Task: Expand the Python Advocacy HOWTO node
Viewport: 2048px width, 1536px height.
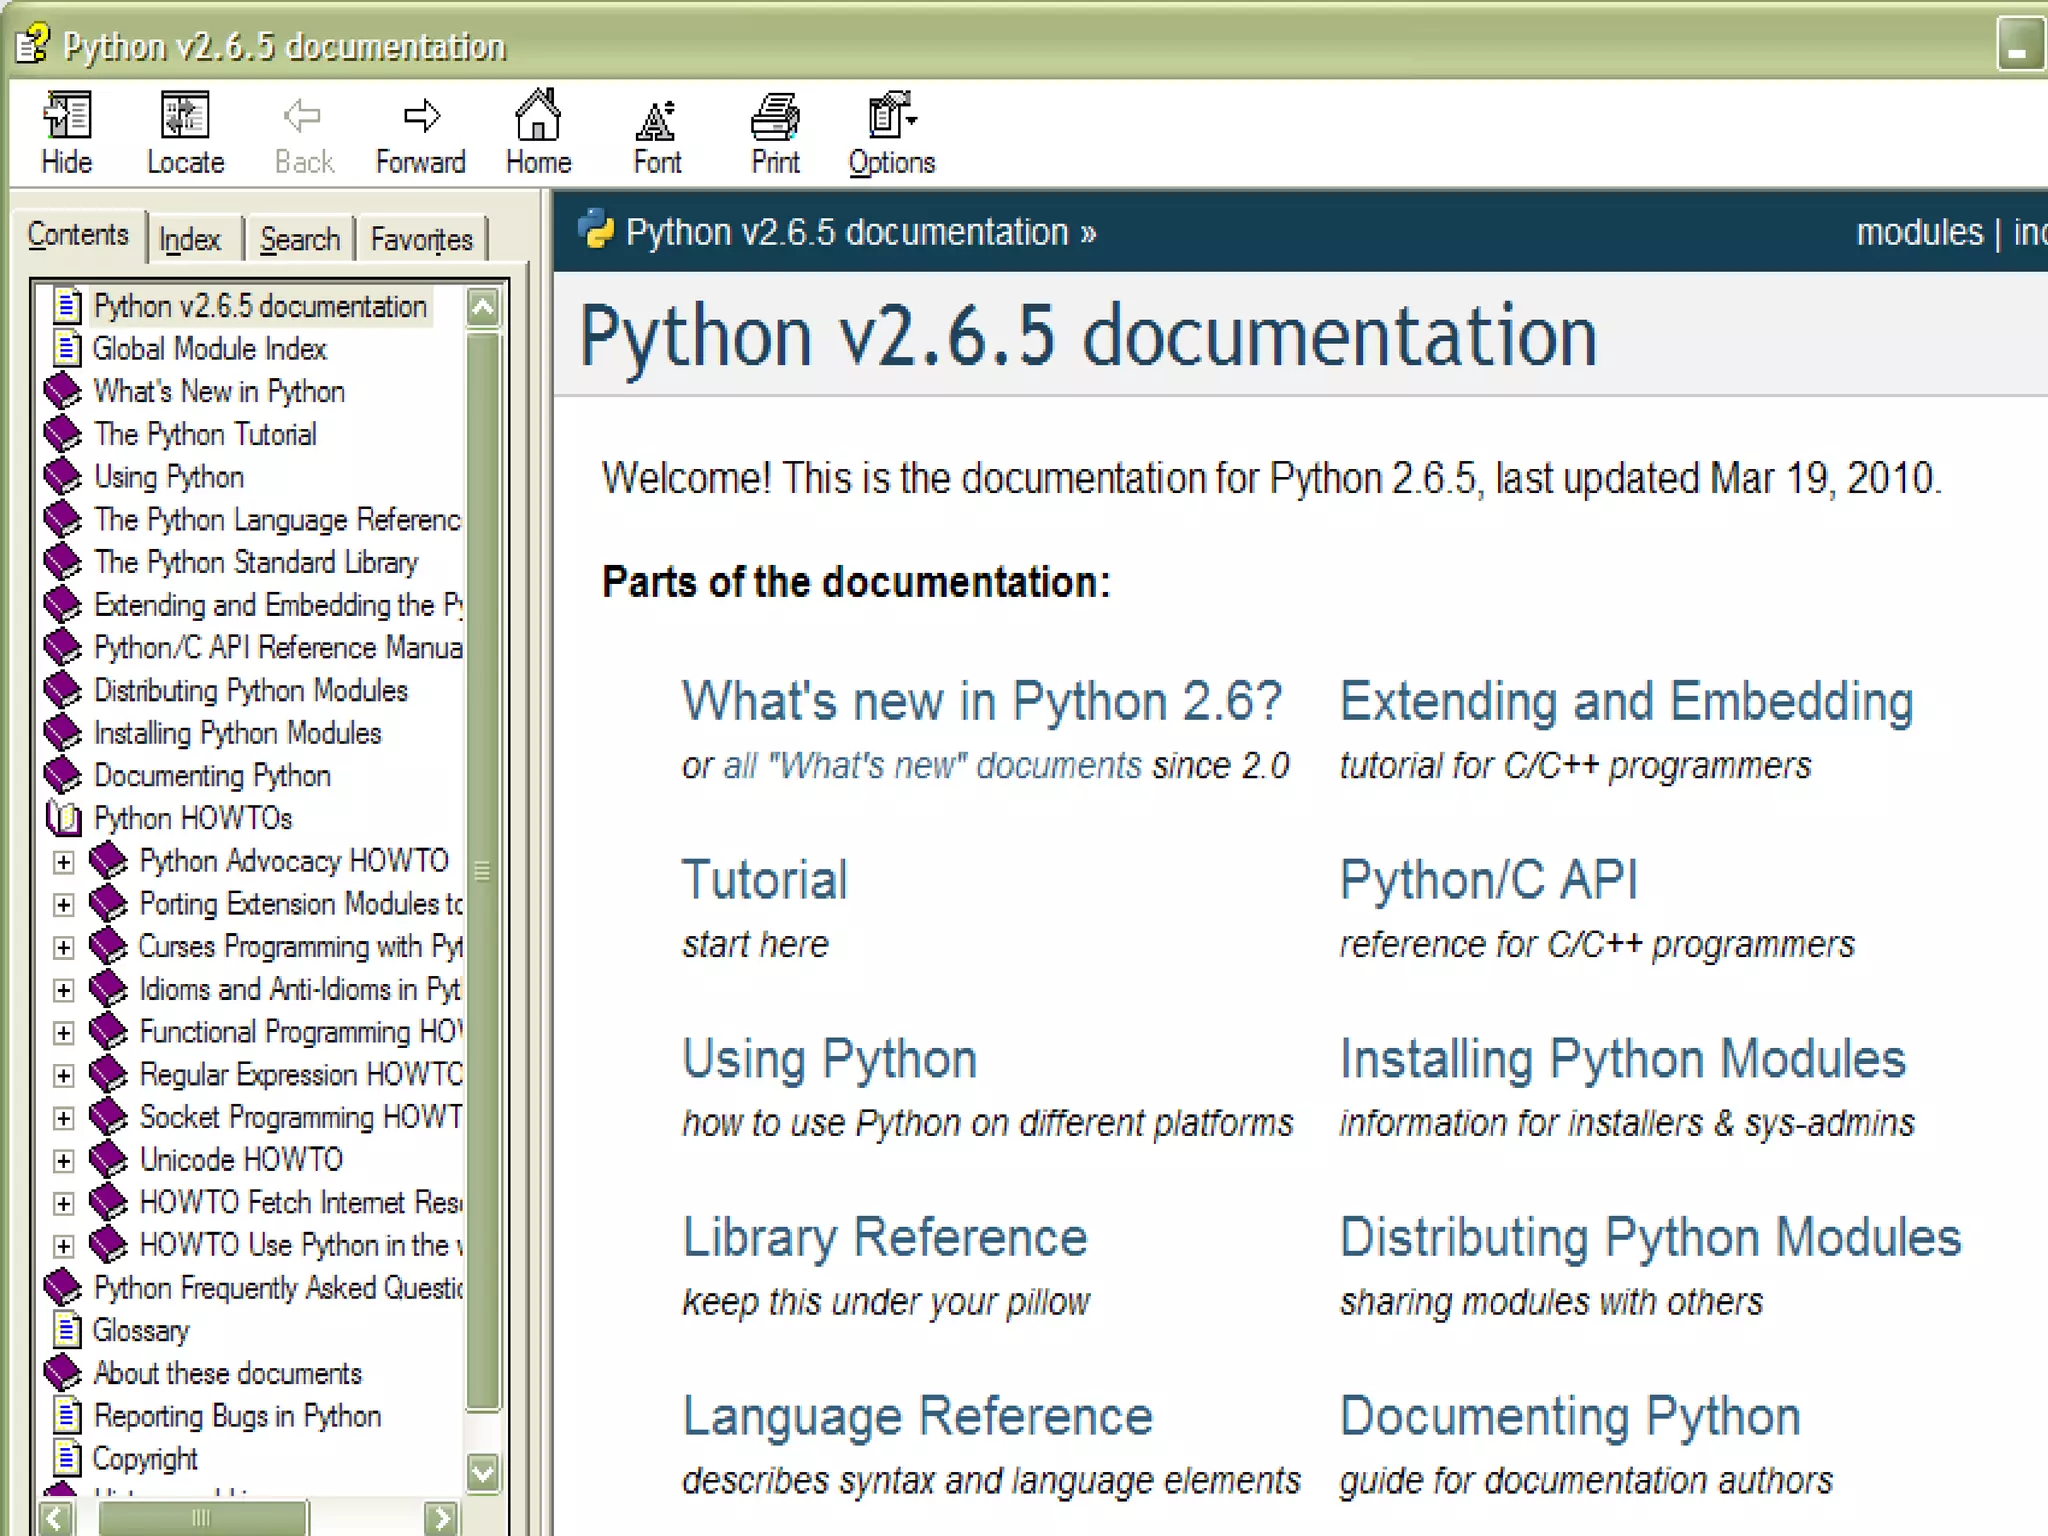Action: (x=64, y=862)
